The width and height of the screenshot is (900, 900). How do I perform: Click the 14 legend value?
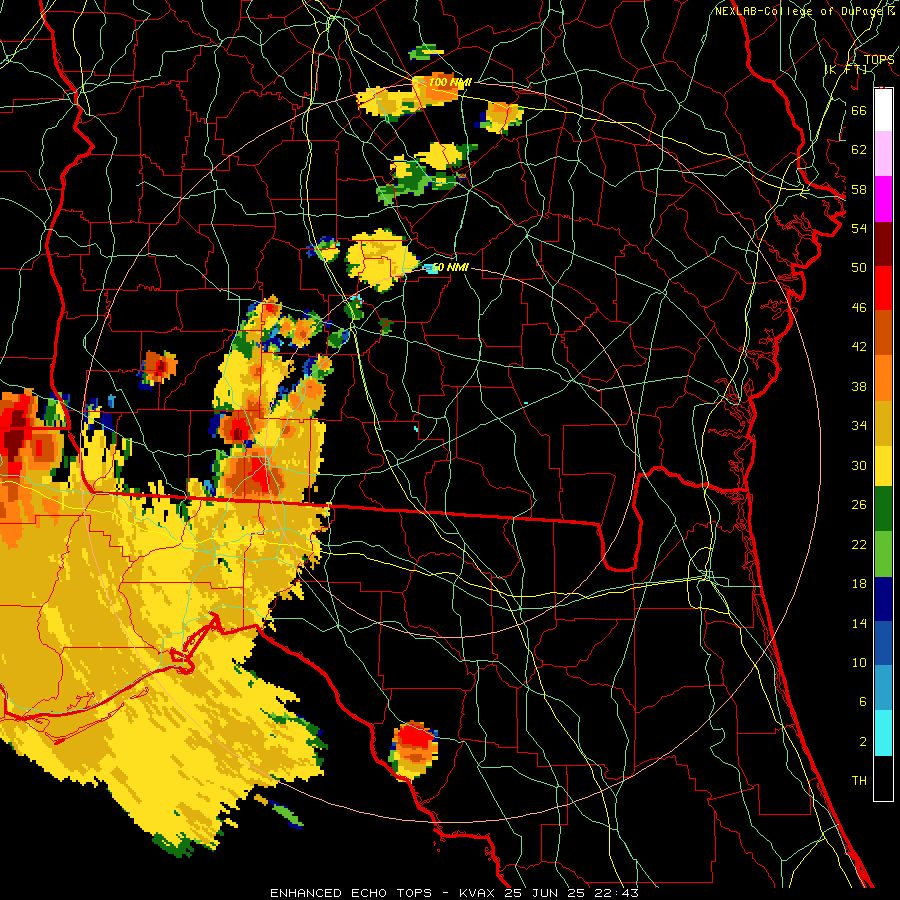pyautogui.click(x=859, y=623)
